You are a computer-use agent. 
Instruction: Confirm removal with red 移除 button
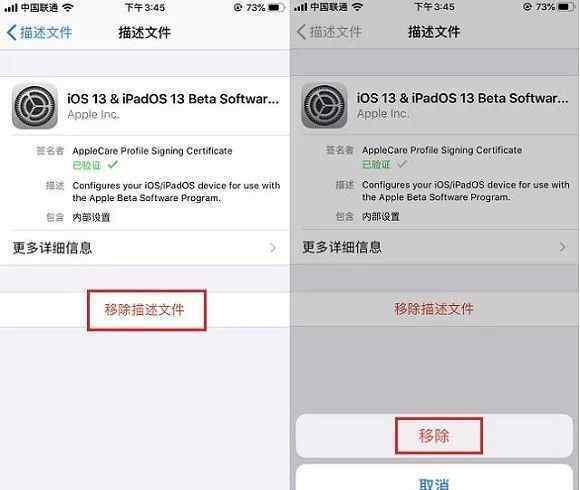coord(434,436)
